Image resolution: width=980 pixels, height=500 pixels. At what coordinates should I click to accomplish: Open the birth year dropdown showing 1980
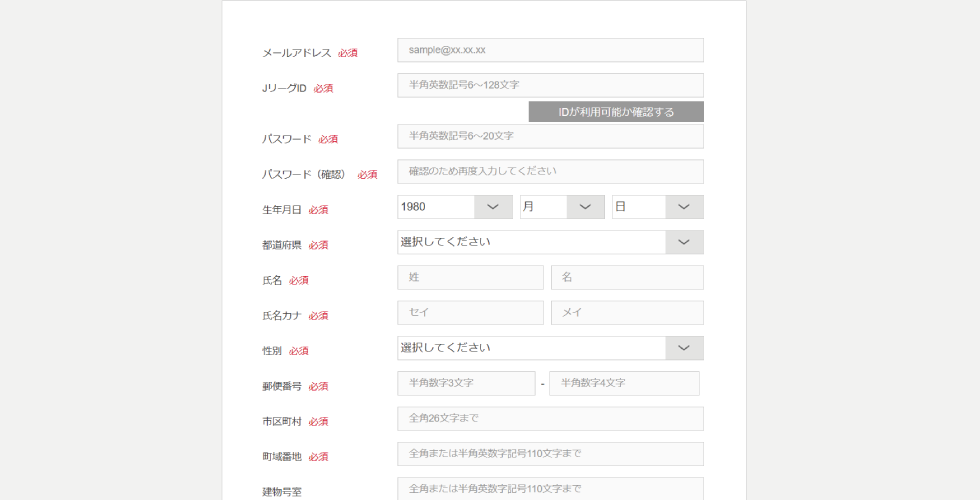[454, 207]
